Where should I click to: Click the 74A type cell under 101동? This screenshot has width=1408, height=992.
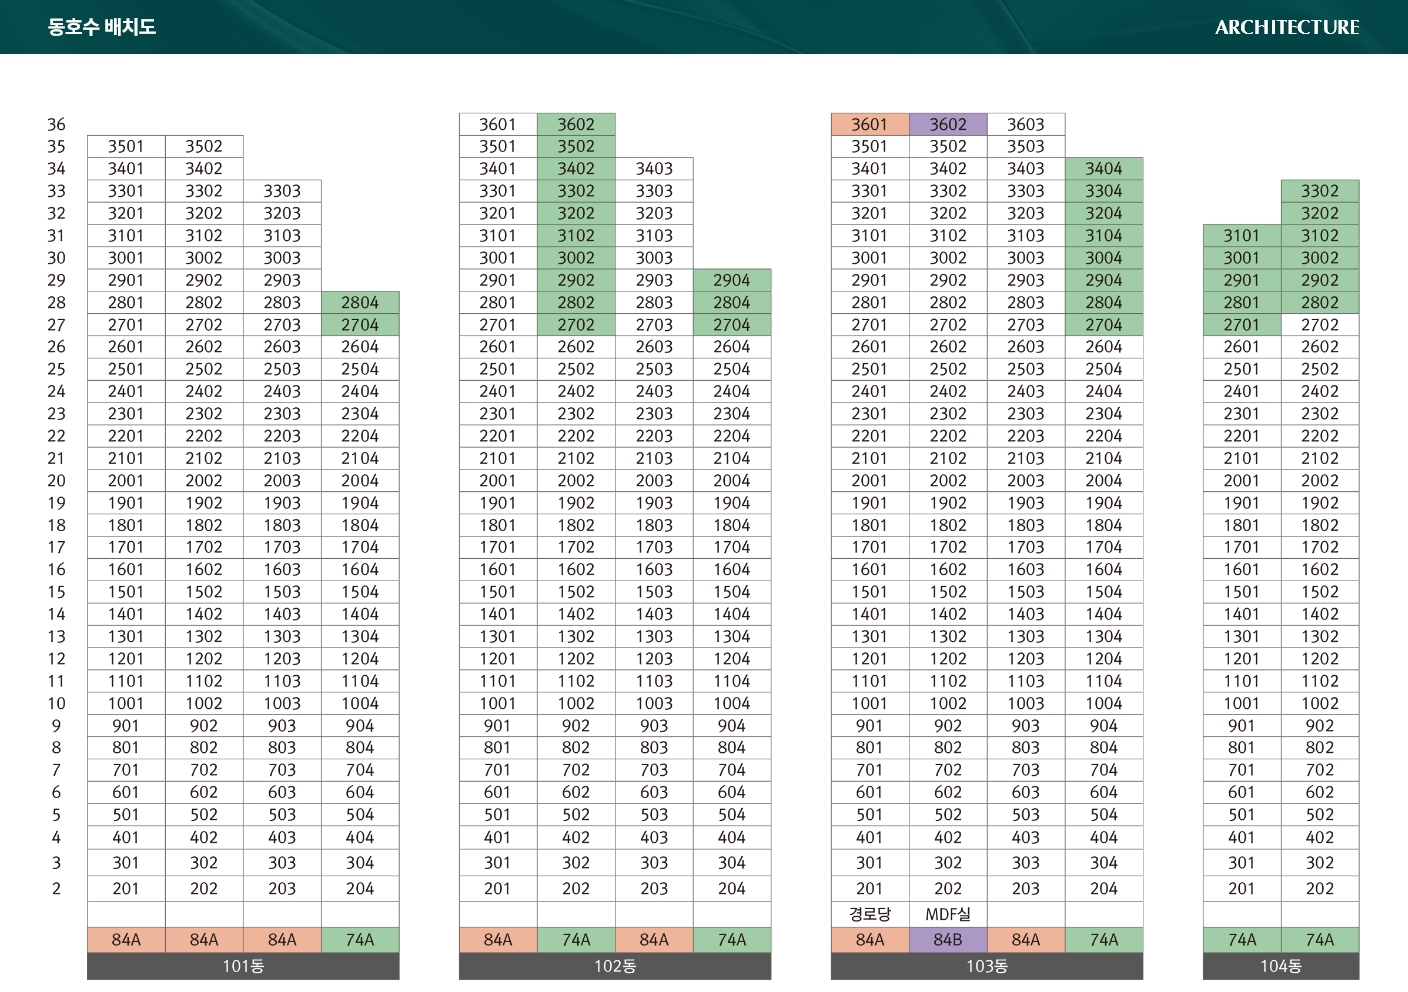(x=360, y=940)
